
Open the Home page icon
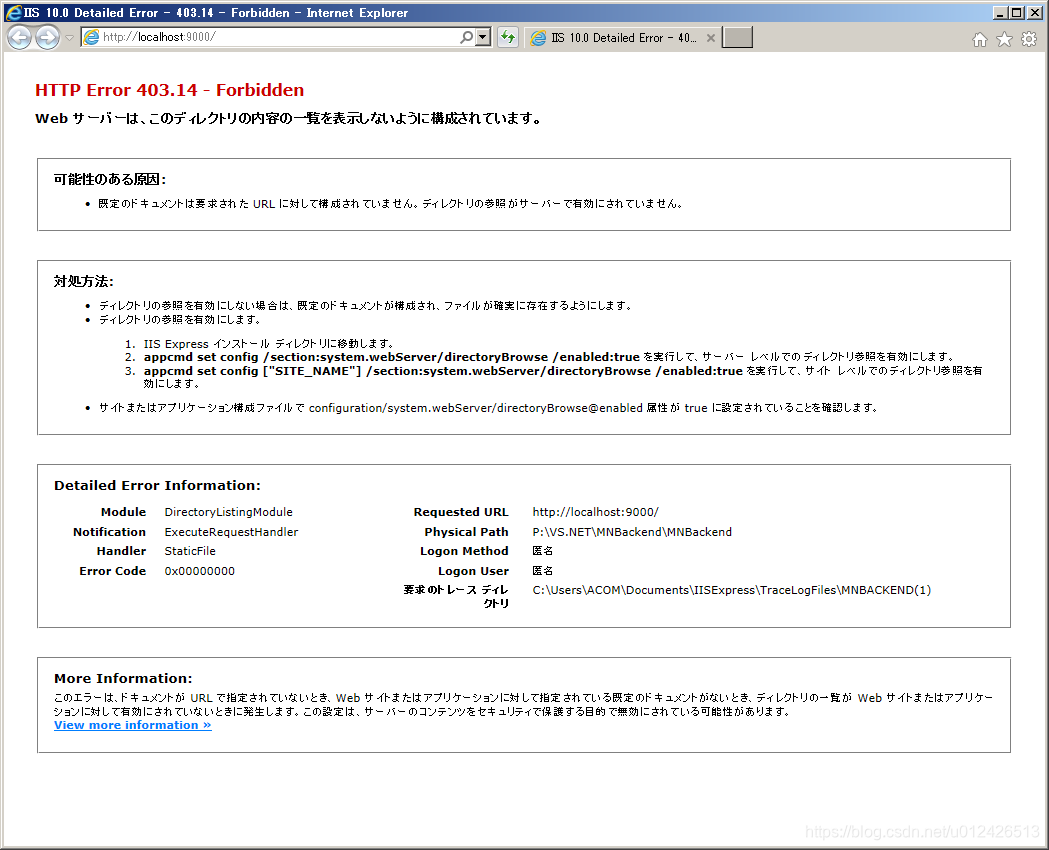tap(979, 39)
